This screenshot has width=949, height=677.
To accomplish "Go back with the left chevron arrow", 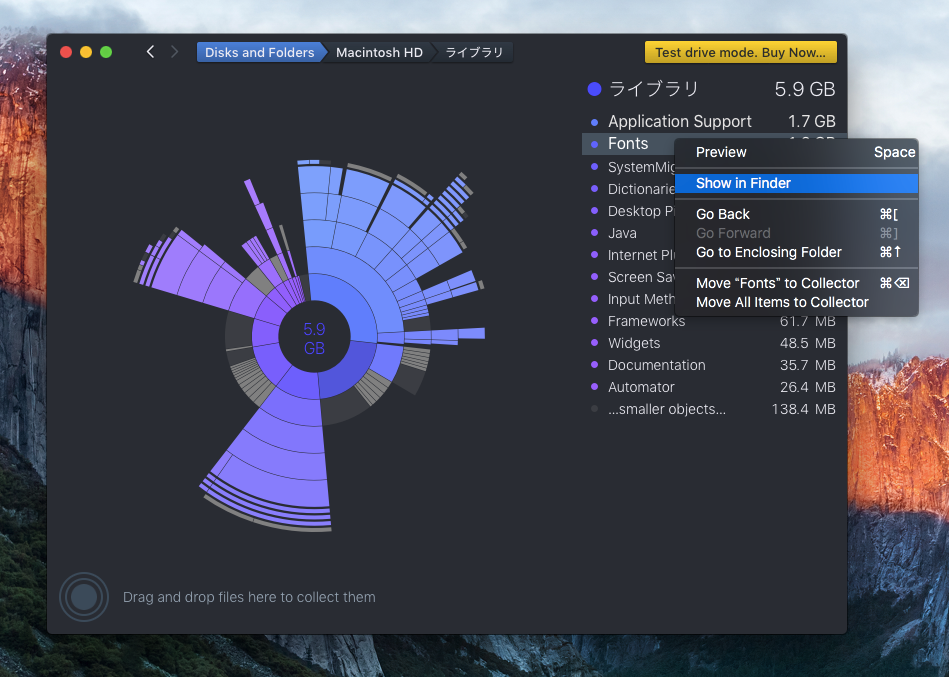I will coord(151,52).
